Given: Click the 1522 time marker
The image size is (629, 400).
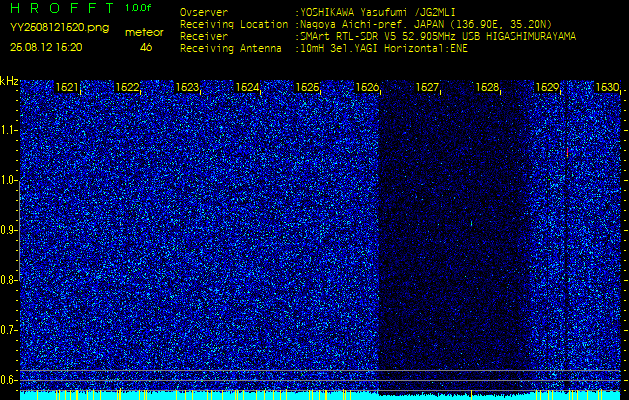Looking at the screenshot, I should click(127, 87).
